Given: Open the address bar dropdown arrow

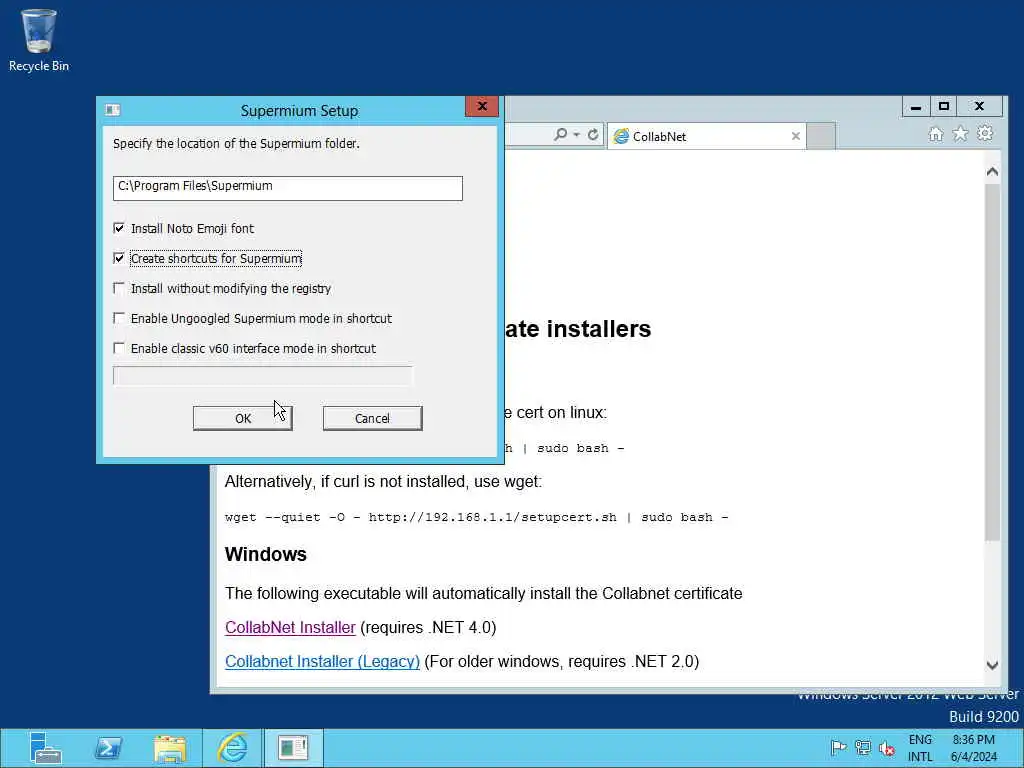Looking at the screenshot, I should click(x=577, y=135).
